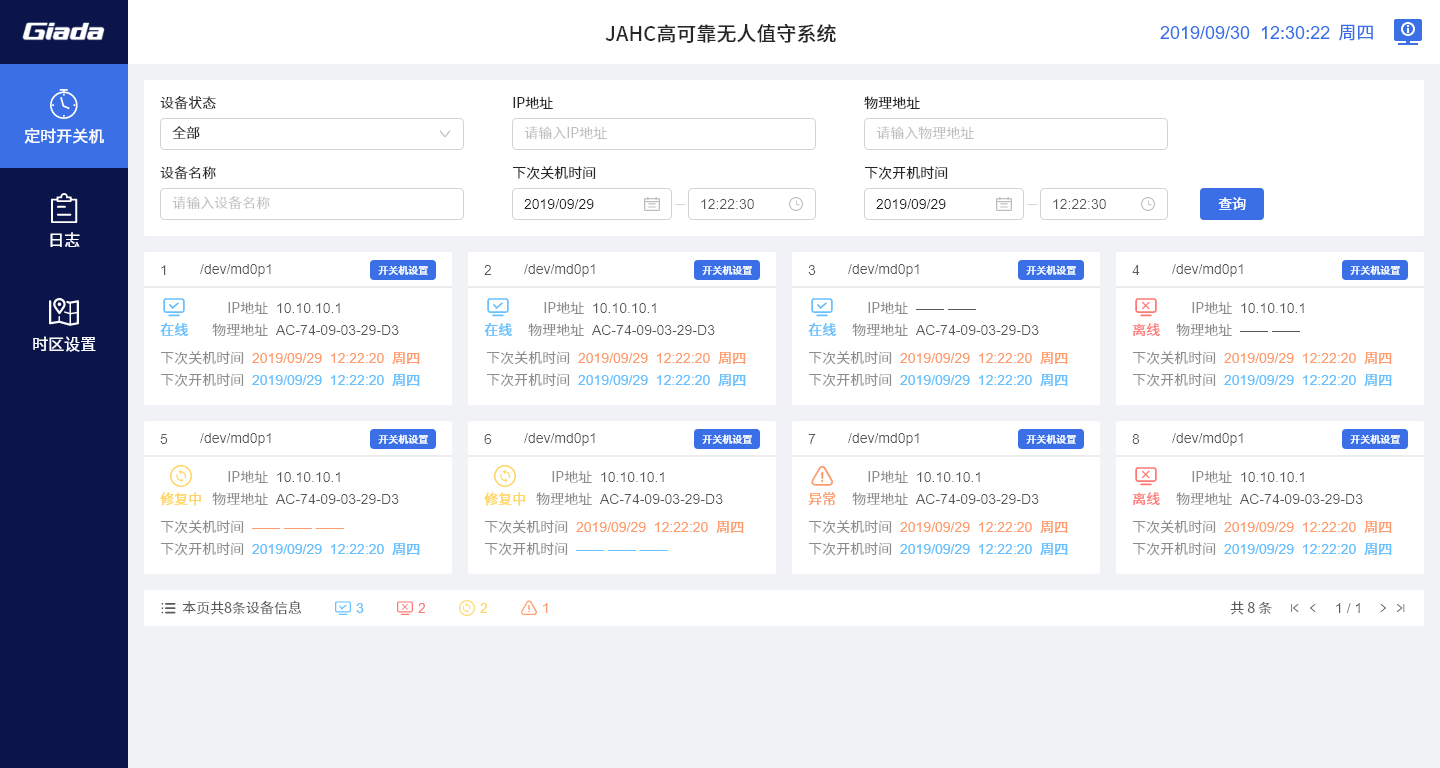Click the abnormal warning icon on device 7
The width and height of the screenshot is (1440, 768).
click(x=822, y=476)
